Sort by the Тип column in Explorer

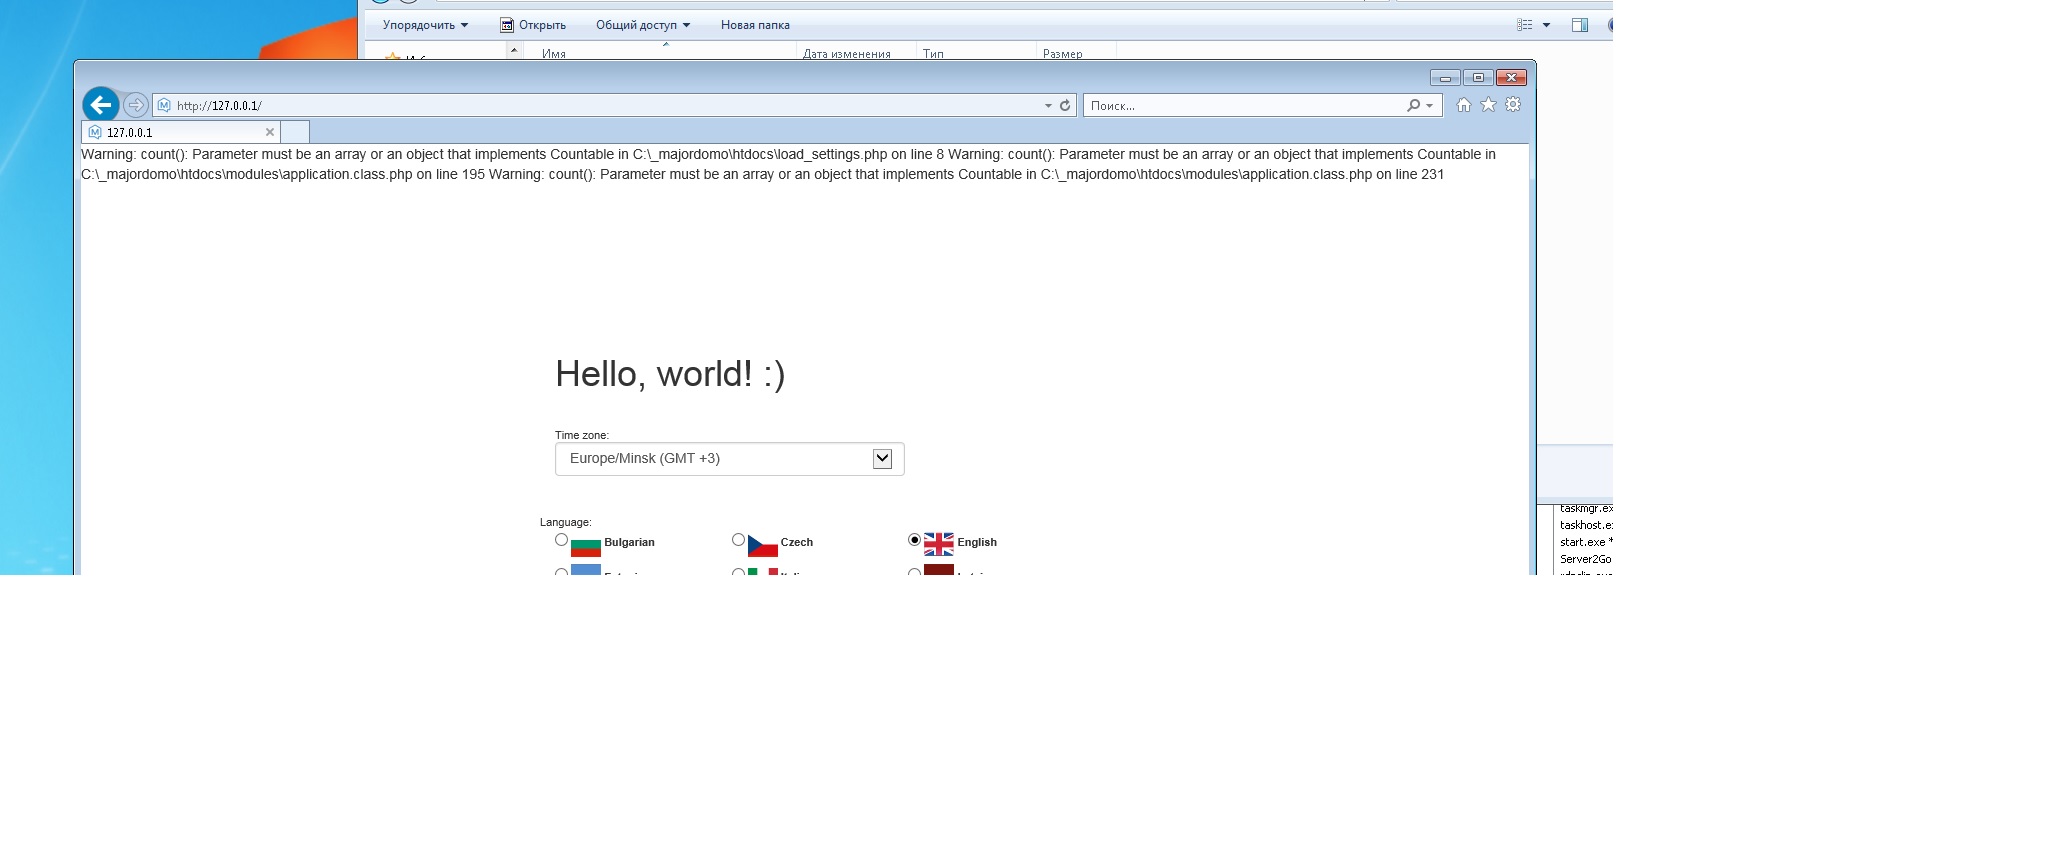(x=976, y=53)
